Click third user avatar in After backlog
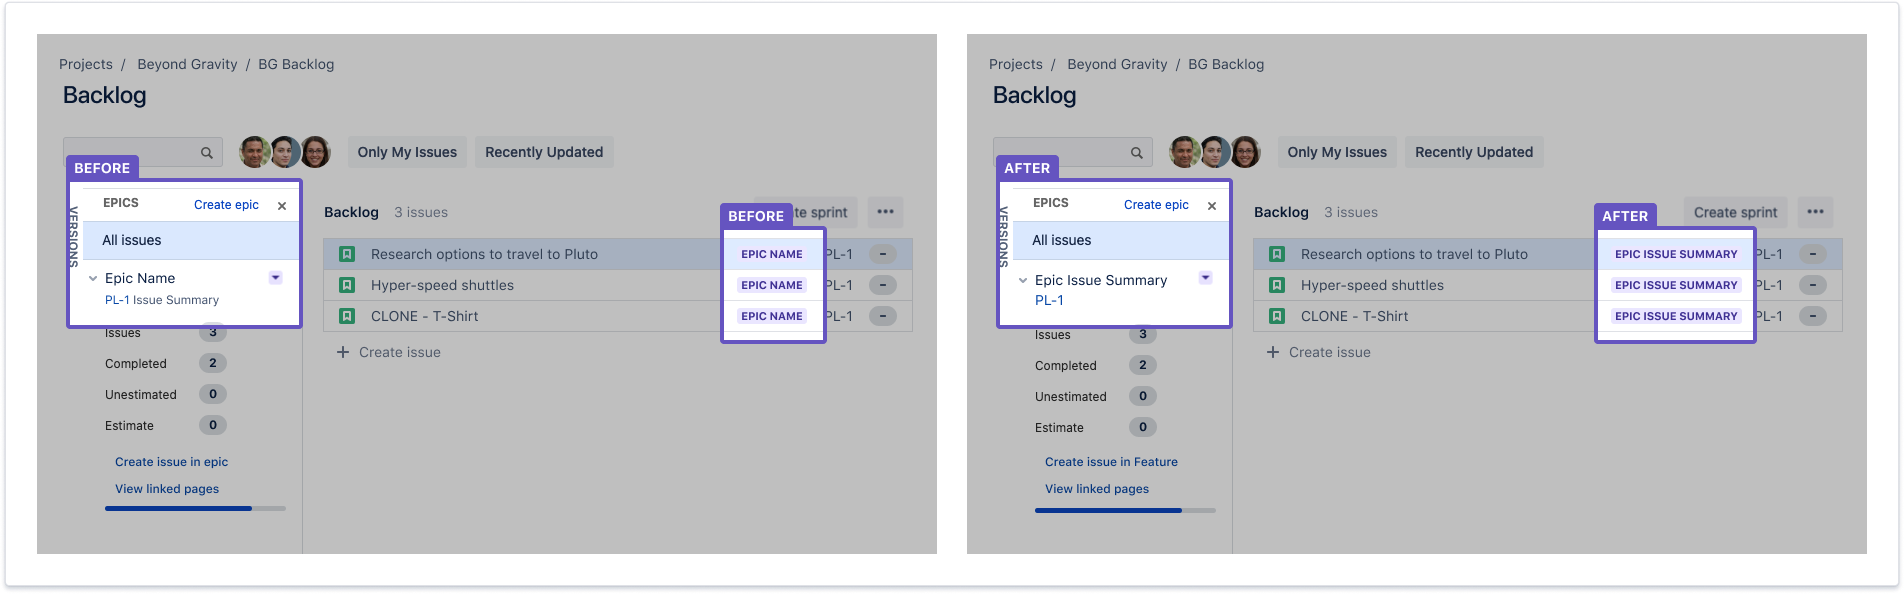Viewport: 1904px width, 594px height. [1246, 152]
